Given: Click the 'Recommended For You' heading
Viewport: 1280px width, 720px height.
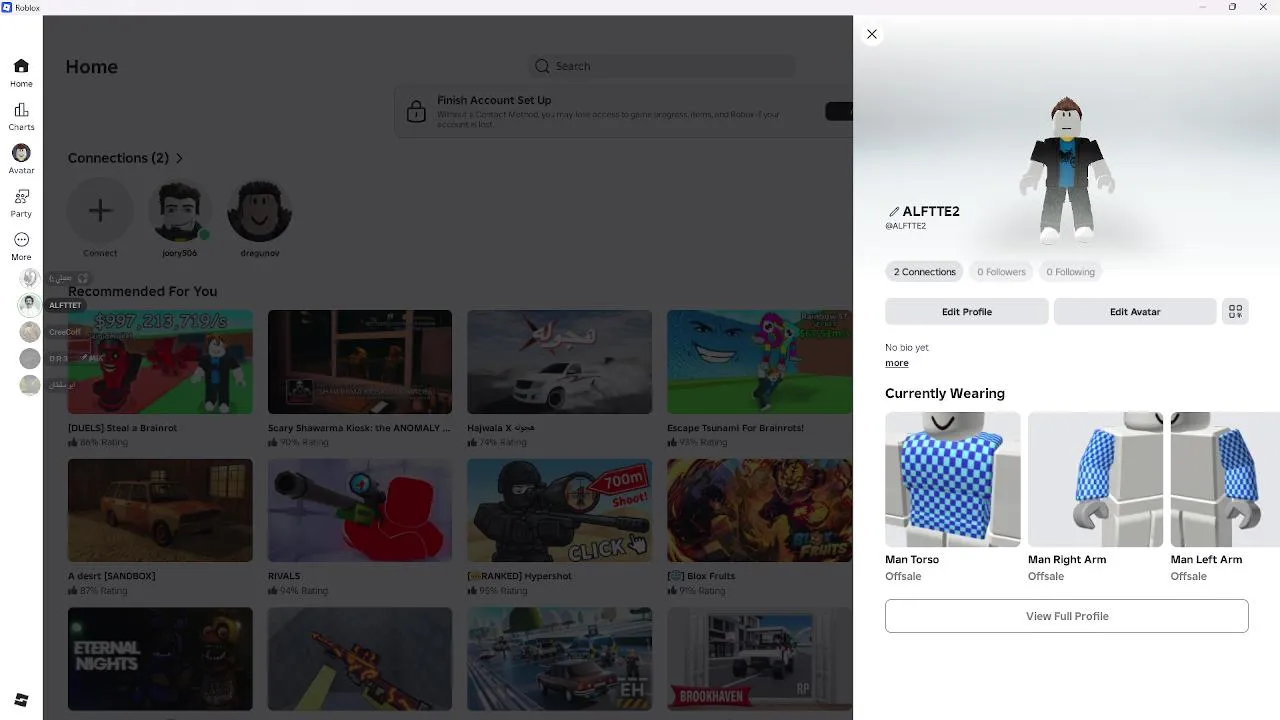Looking at the screenshot, I should click(x=142, y=291).
